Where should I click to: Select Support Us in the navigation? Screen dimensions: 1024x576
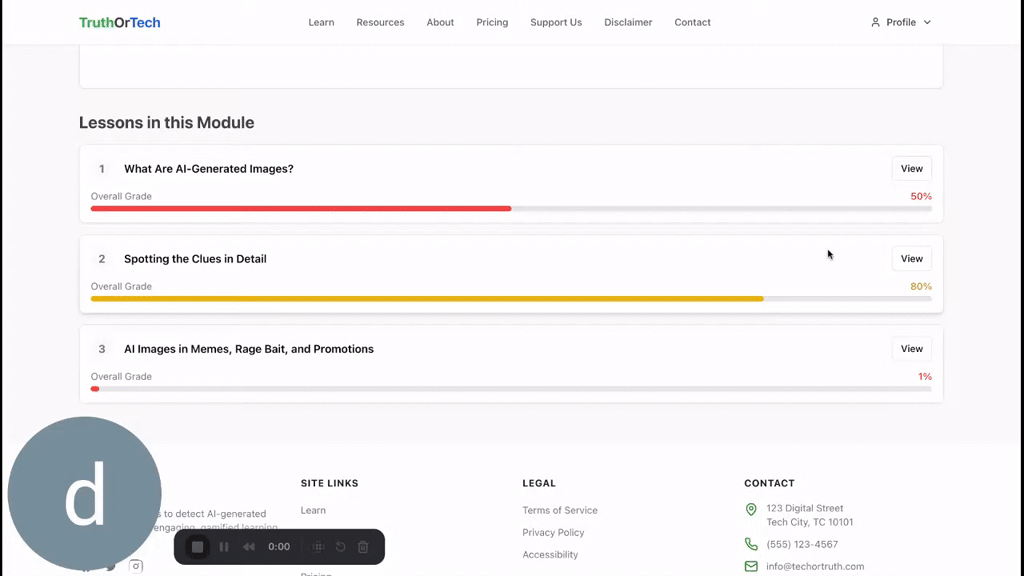(556, 22)
